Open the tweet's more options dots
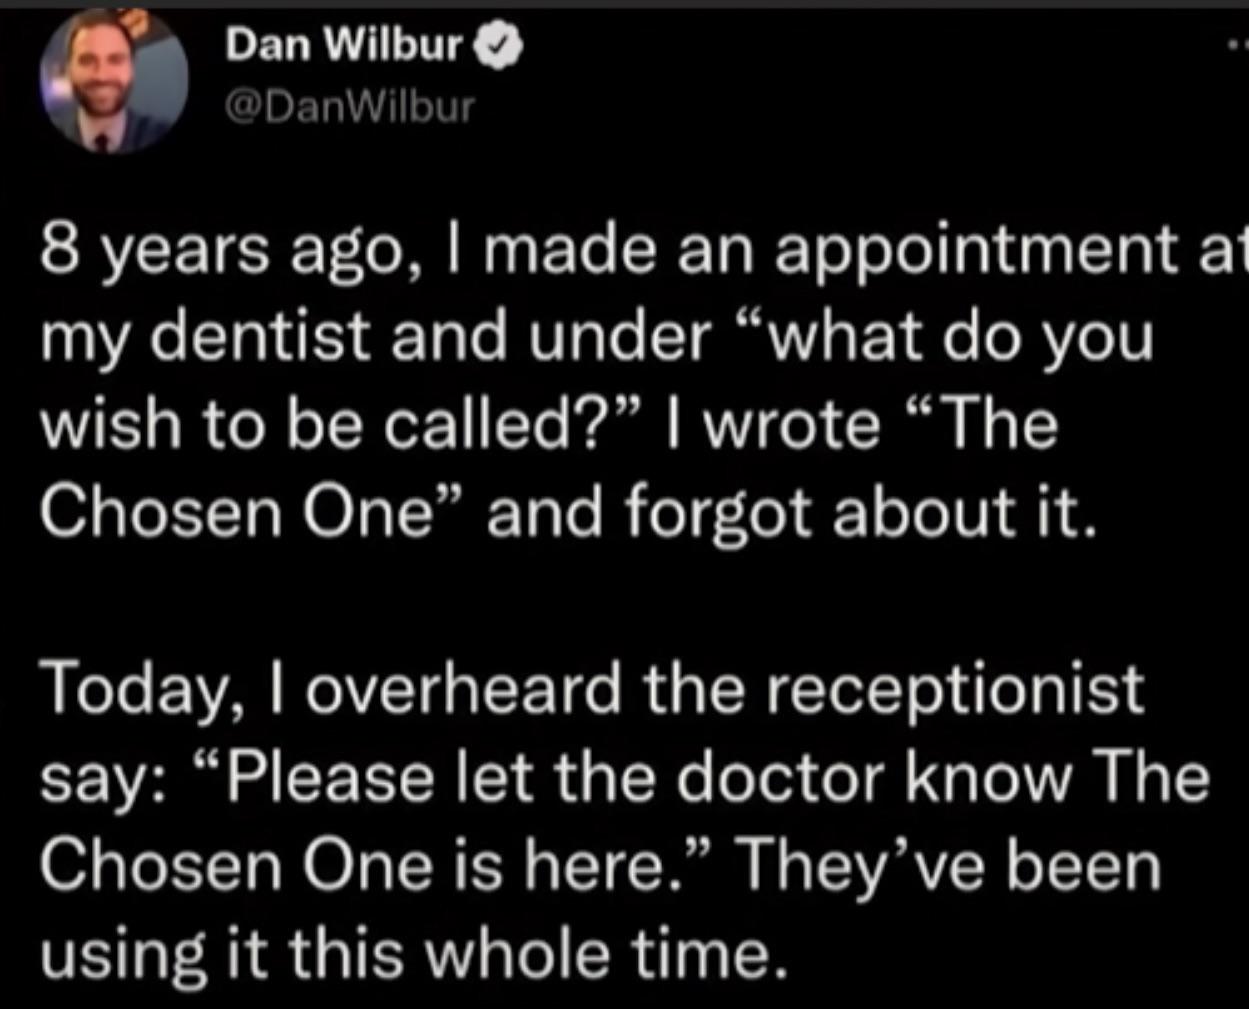1249x1009 pixels. click(1238, 46)
